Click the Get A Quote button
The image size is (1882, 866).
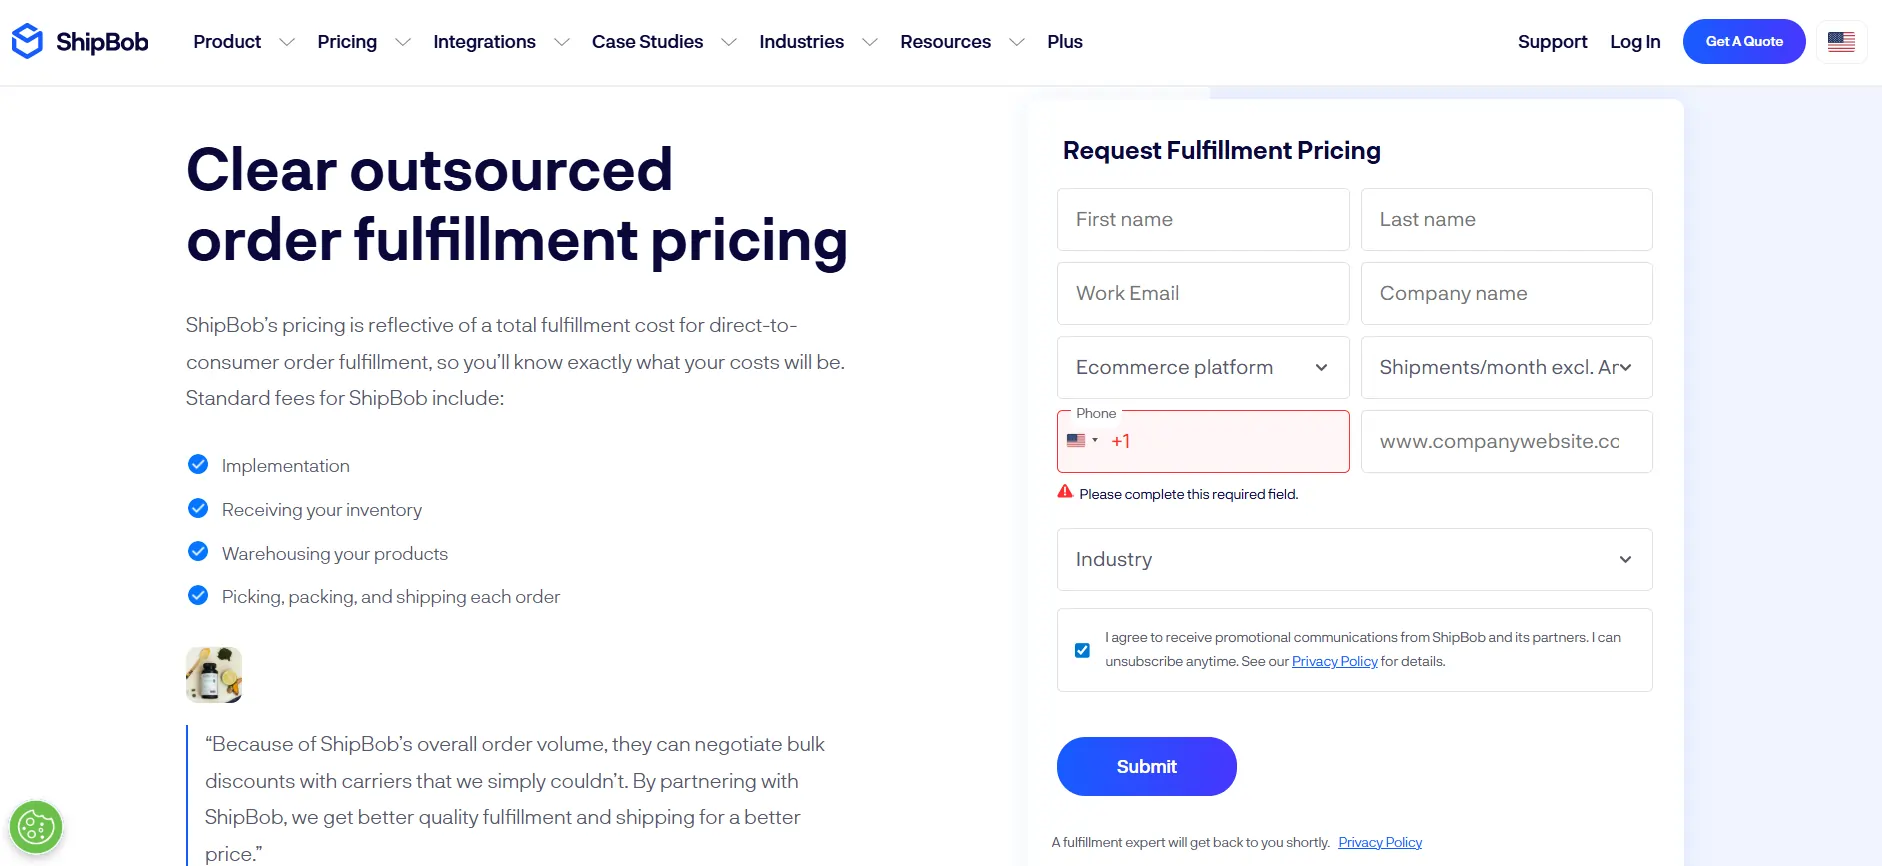1743,41
